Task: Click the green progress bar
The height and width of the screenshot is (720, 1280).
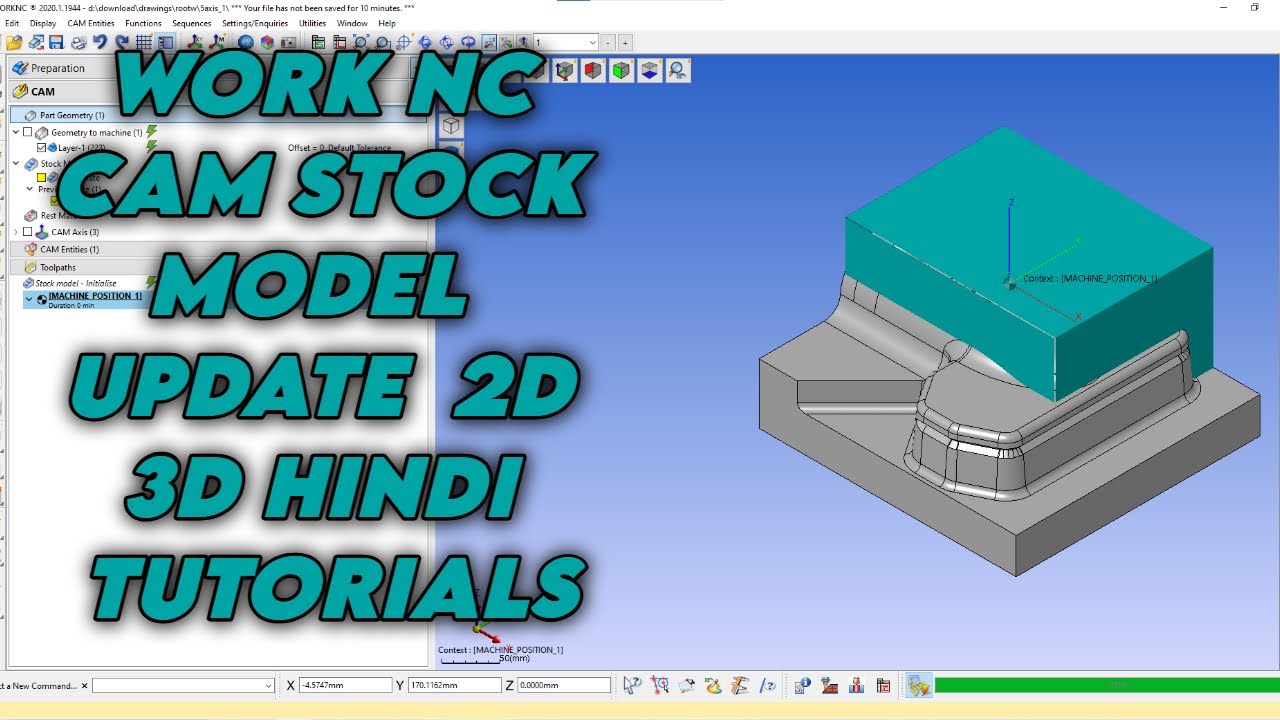Action: (x=1107, y=685)
